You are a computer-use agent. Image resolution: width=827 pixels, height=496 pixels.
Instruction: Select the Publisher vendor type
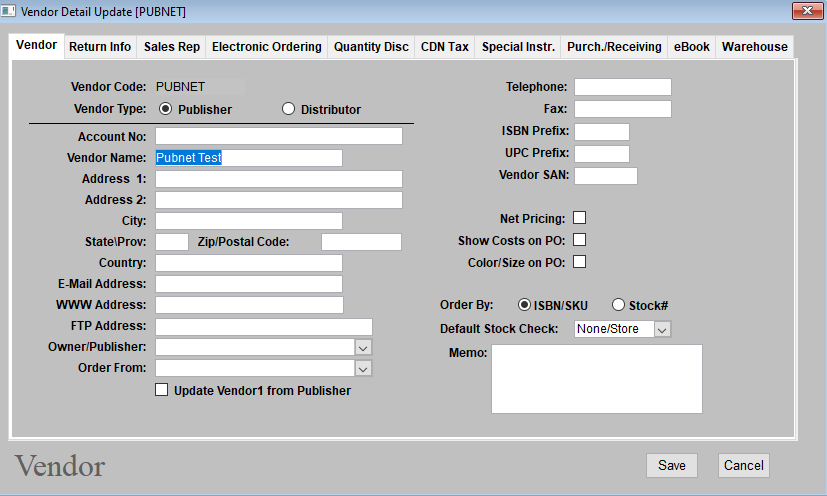coord(166,109)
